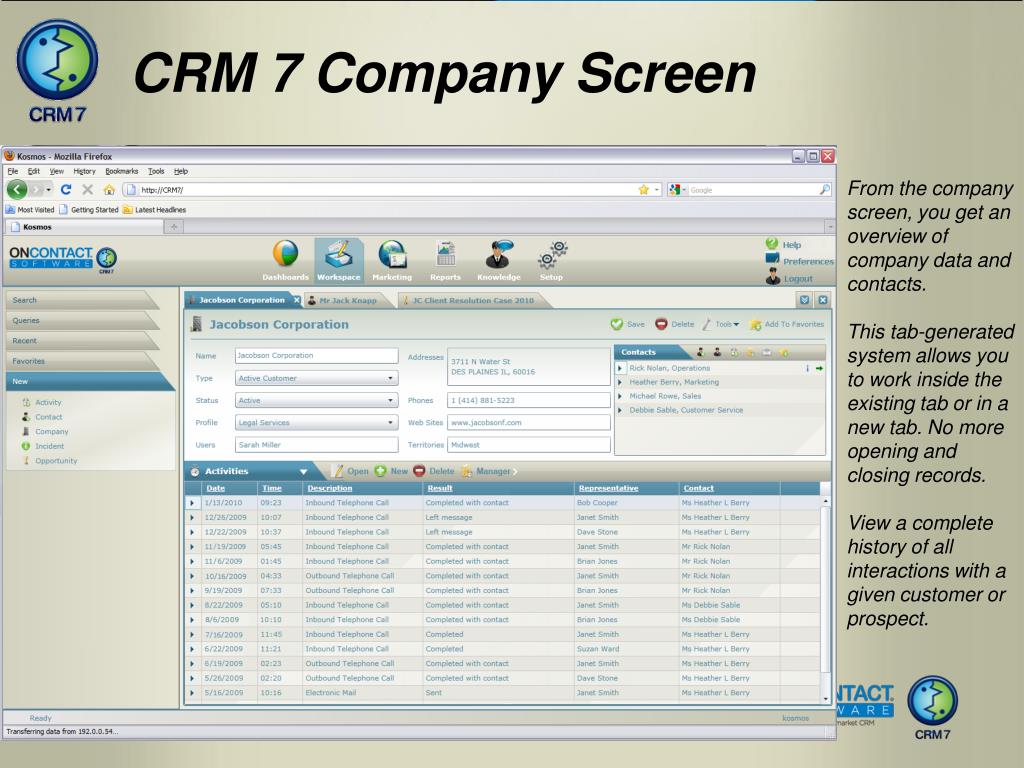Screen dimensions: 1024x768
Task: Sort activities by Result column
Action: 440,488
